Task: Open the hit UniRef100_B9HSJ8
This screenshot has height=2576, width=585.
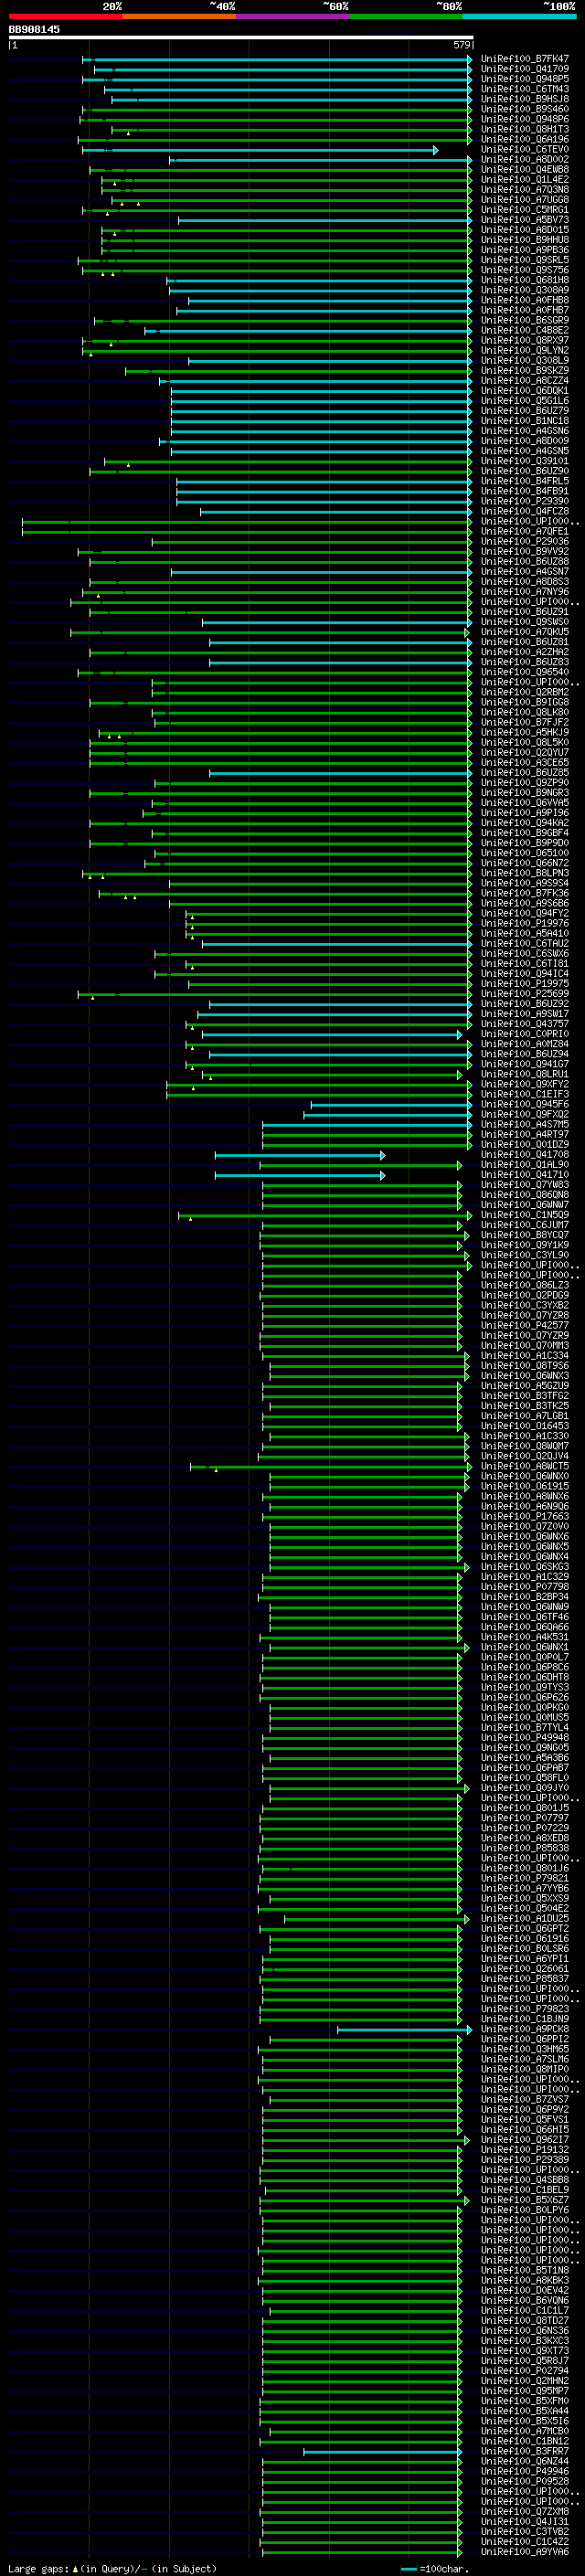Action: [525, 99]
